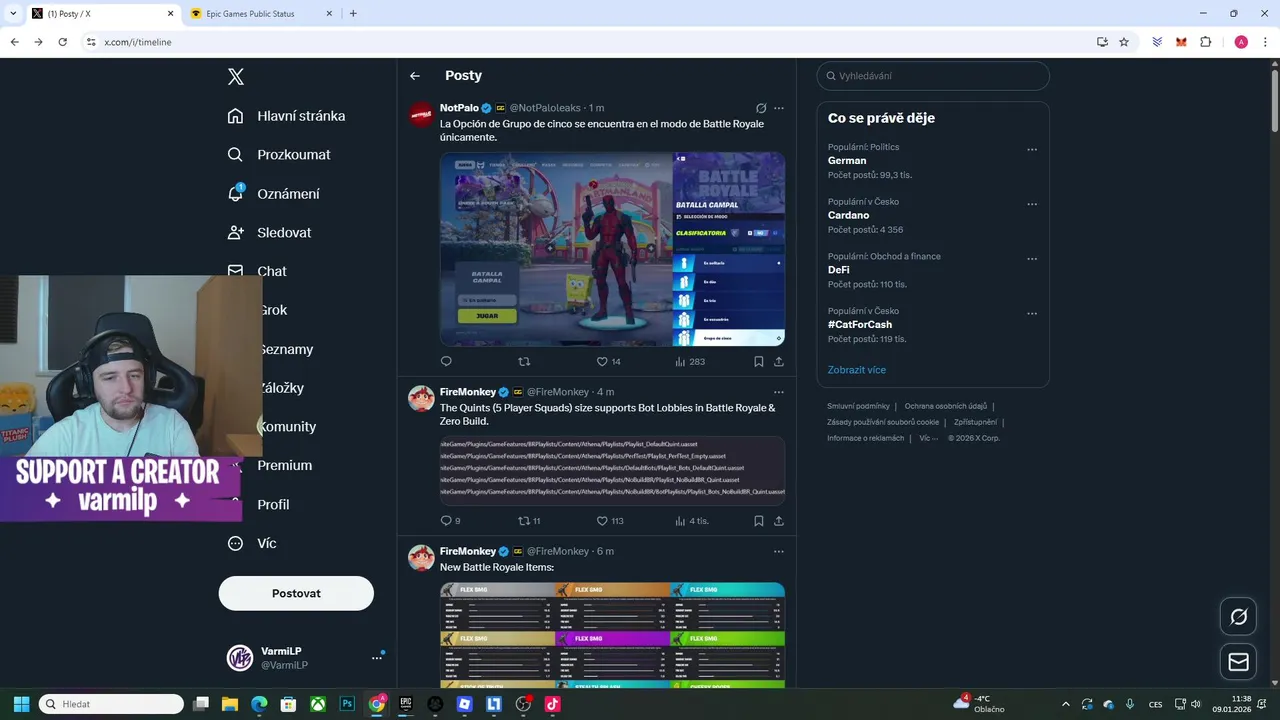Open FireMonkey name on New Battle Royale Items post
This screenshot has height=720, width=1280.
[468, 552]
